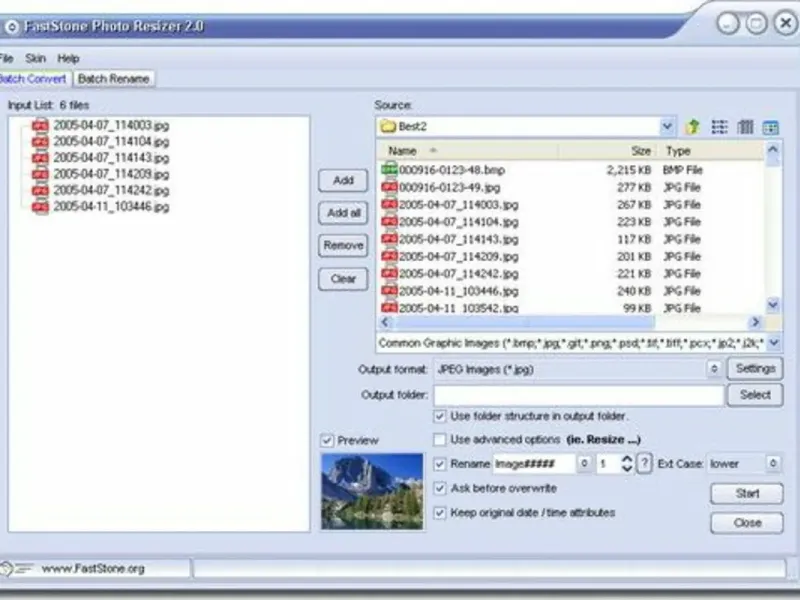This screenshot has height=600, width=800.
Task: Select 2005-04-07_114242.jpg in source list
Action: (x=458, y=273)
